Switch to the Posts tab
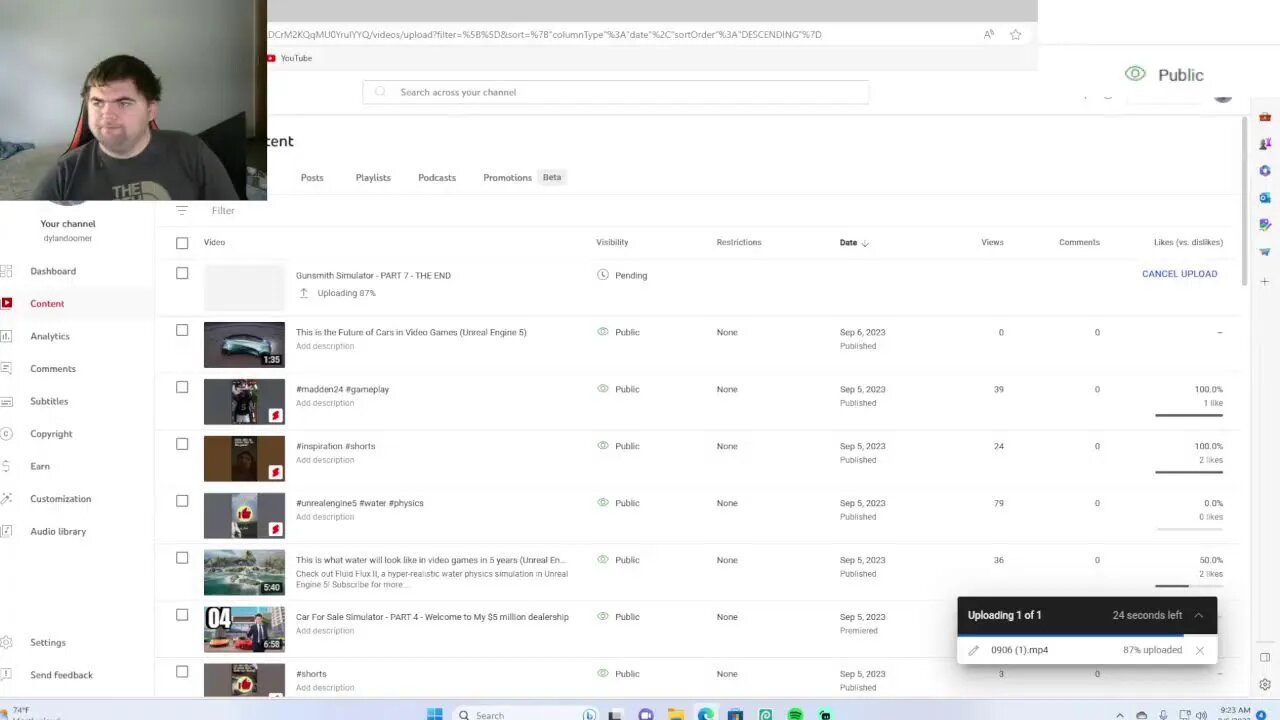This screenshot has height=720, width=1280. point(312,177)
